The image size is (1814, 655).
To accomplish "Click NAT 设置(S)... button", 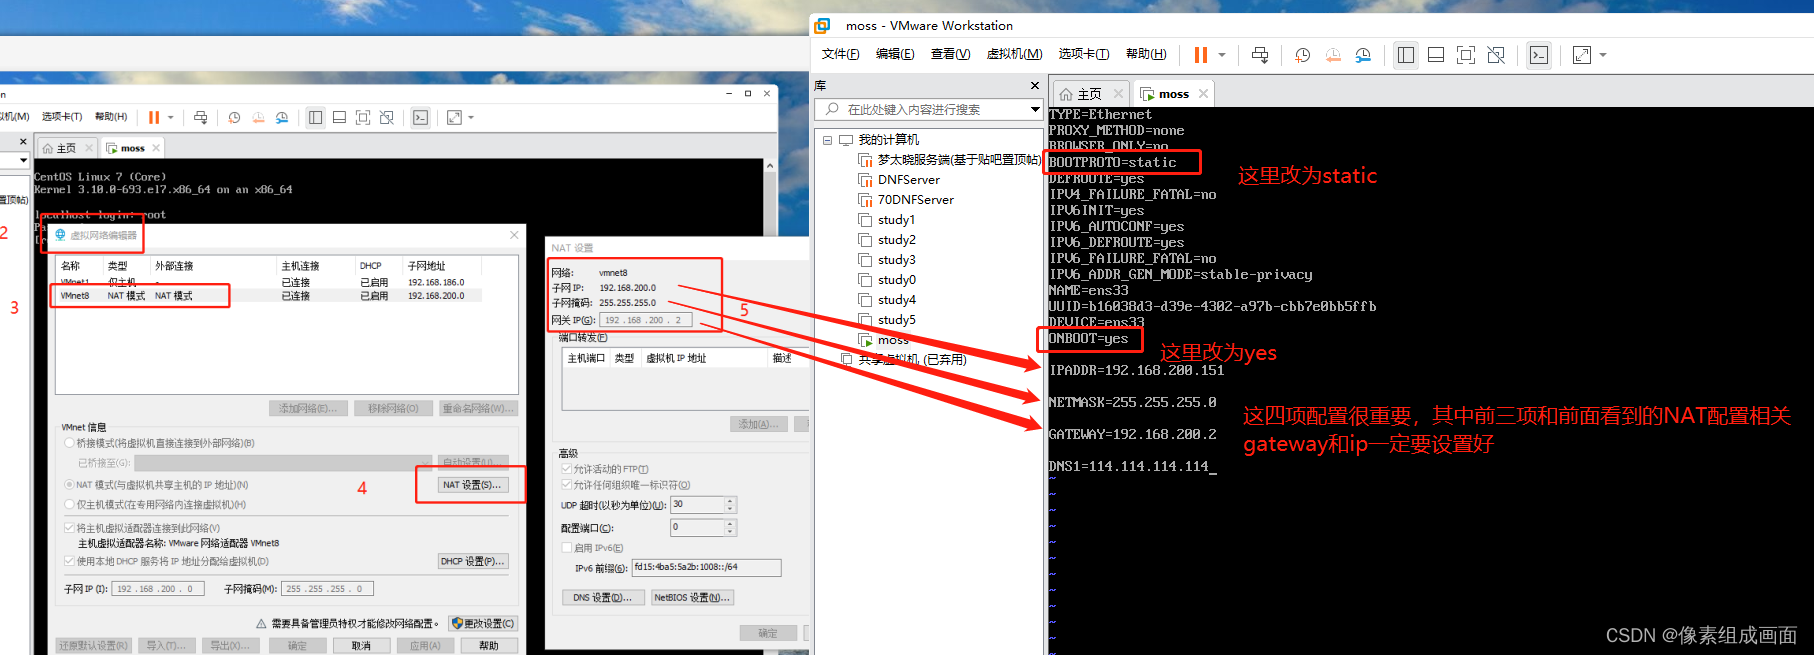I will coord(473,485).
